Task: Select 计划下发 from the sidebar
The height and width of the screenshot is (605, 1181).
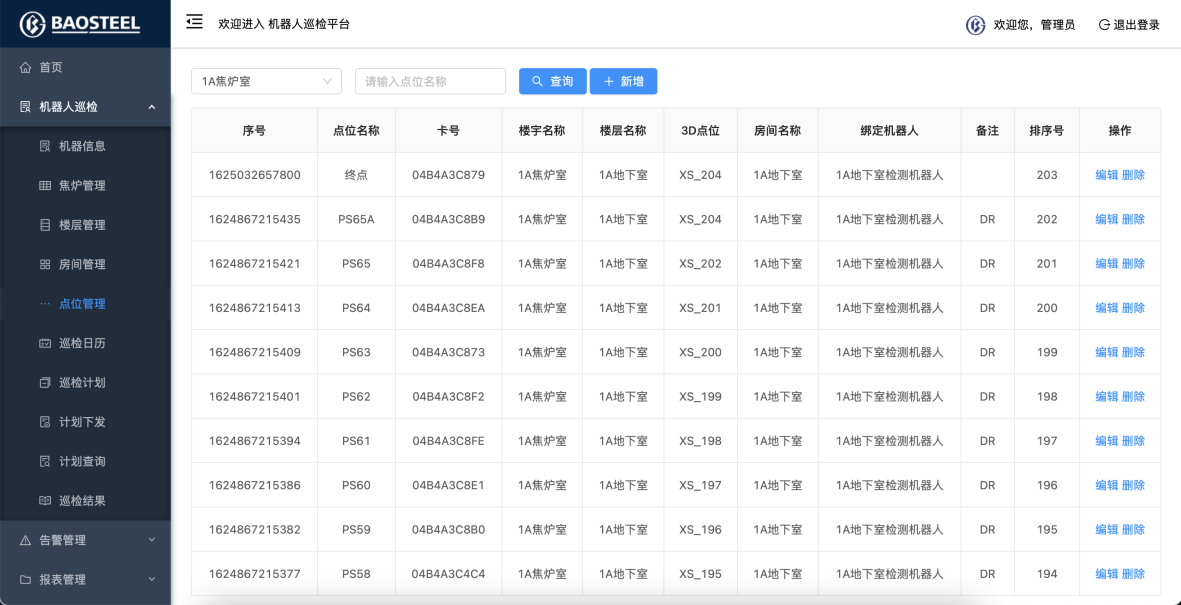Action: pos(82,422)
